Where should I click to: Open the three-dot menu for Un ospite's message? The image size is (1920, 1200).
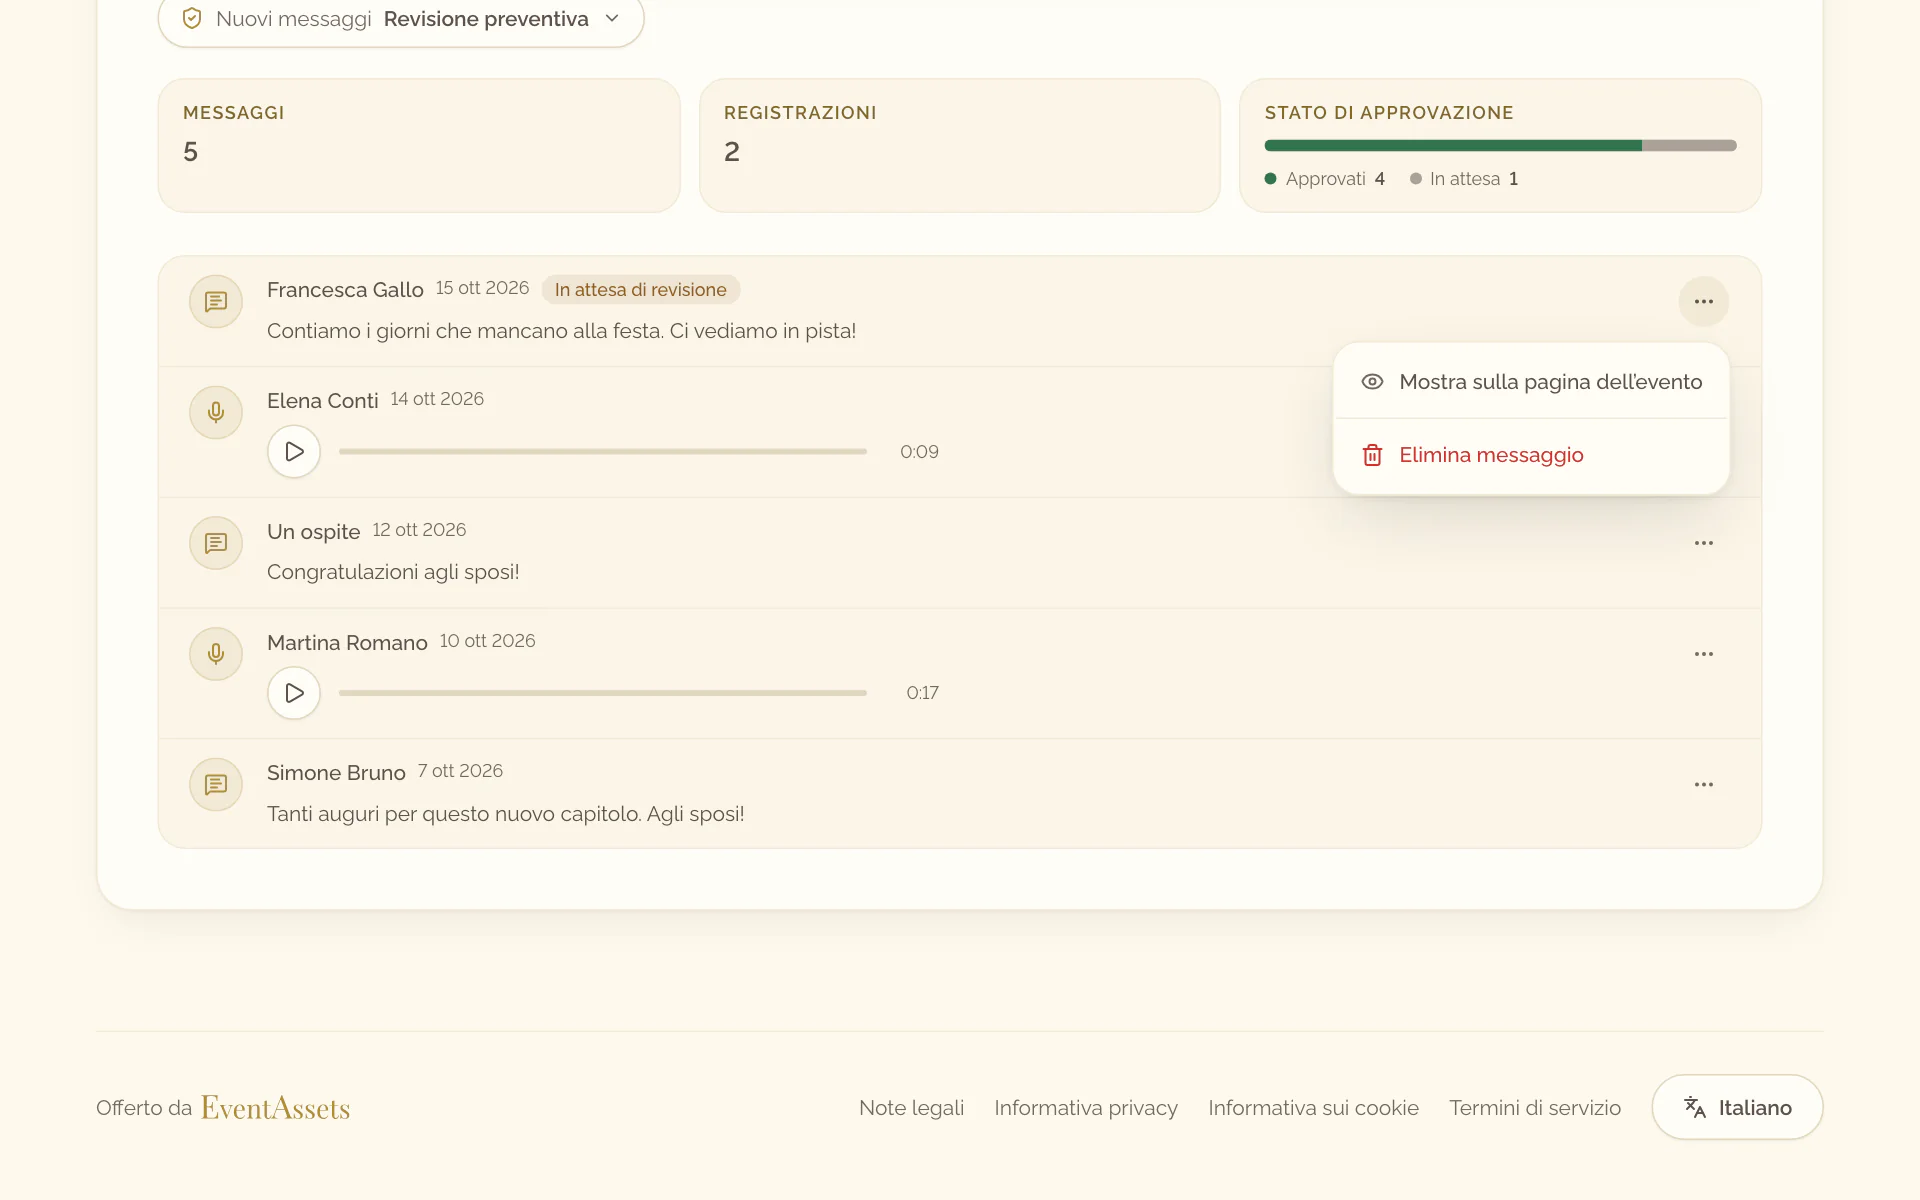[x=1704, y=543]
